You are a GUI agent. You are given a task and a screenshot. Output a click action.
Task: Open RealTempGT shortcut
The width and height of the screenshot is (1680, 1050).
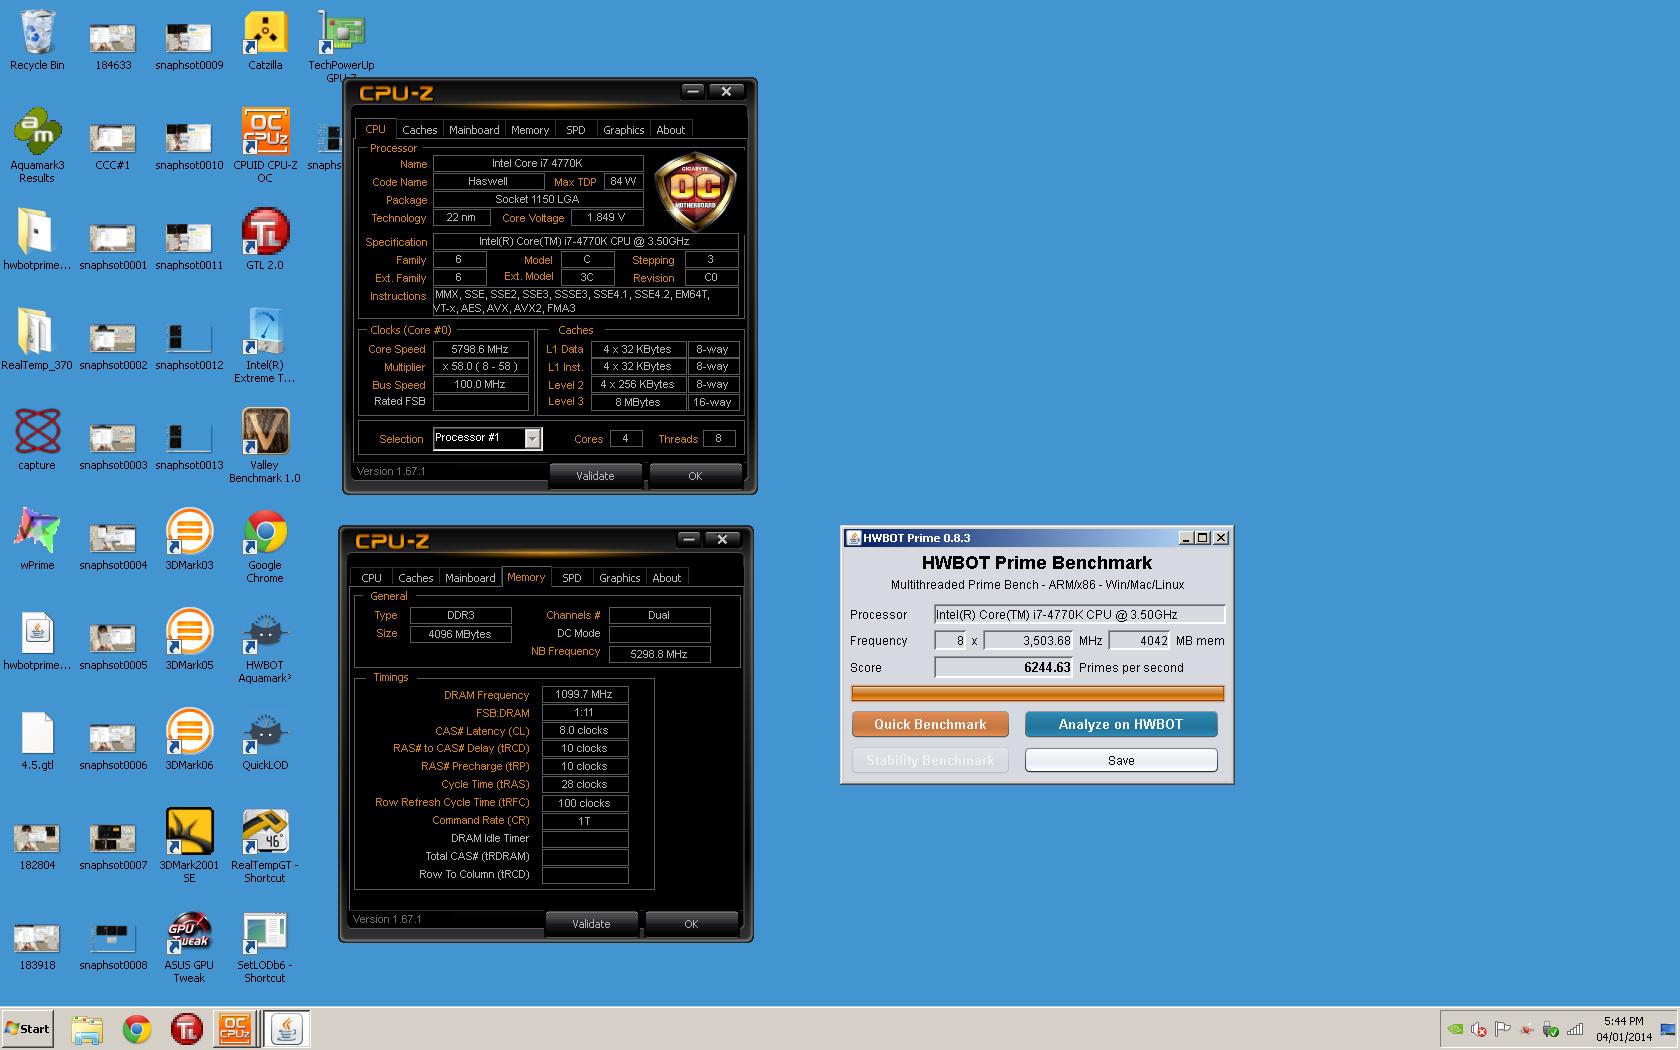265,845
